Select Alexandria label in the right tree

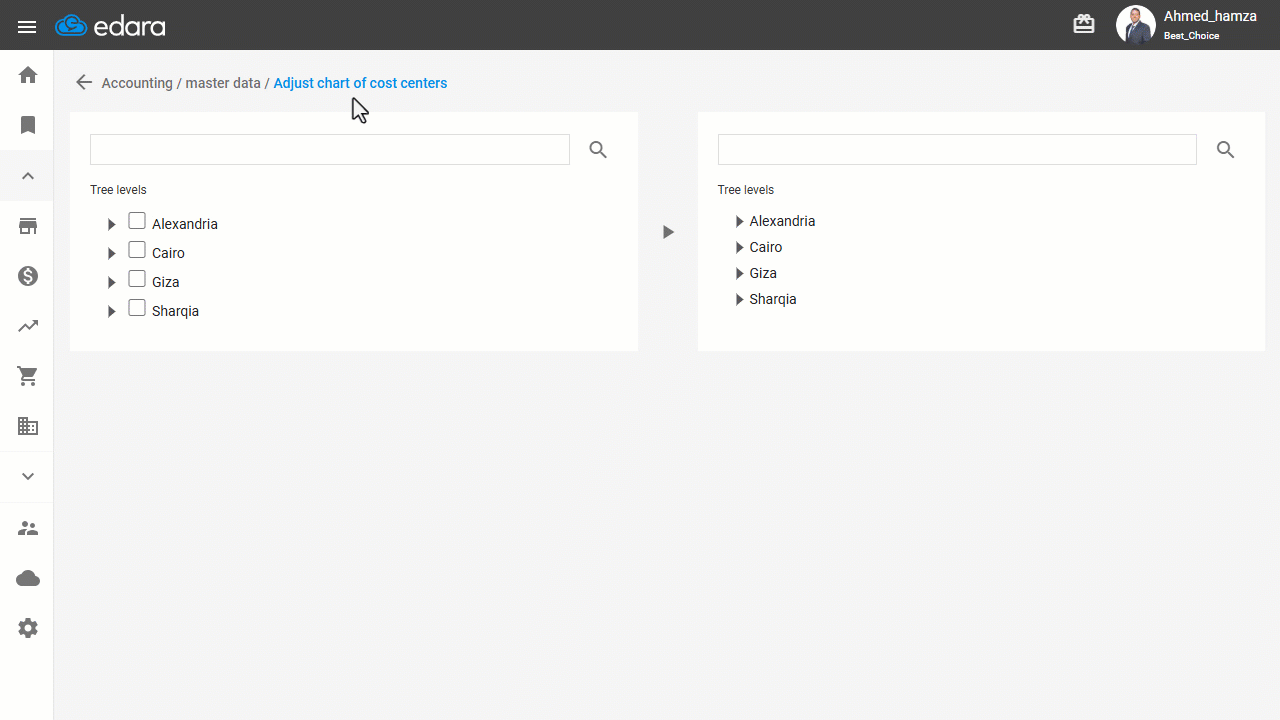click(x=782, y=222)
